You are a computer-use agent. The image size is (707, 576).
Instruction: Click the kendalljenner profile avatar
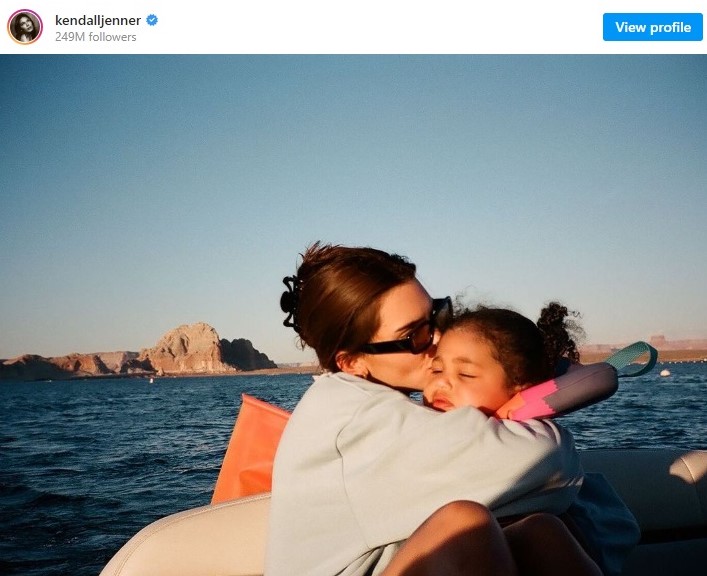(25, 27)
